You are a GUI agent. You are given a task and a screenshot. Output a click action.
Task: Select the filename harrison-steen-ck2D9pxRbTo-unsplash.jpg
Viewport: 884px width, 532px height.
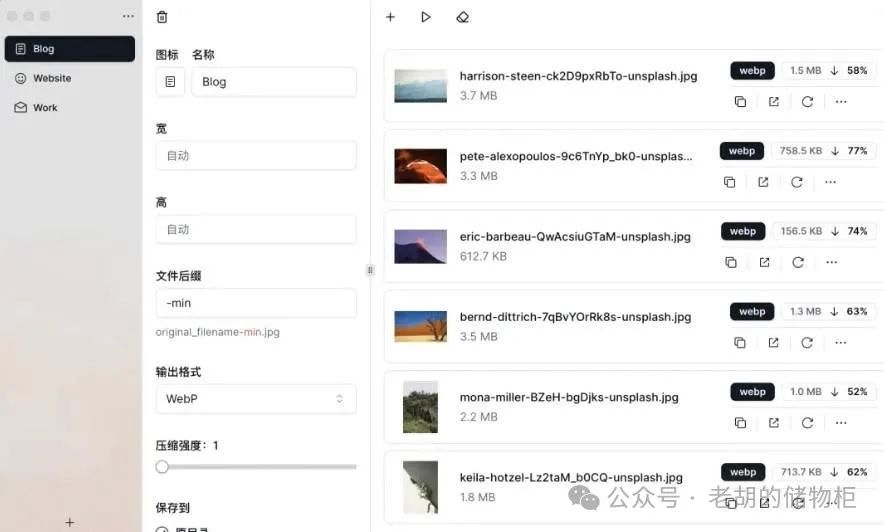[x=578, y=76]
